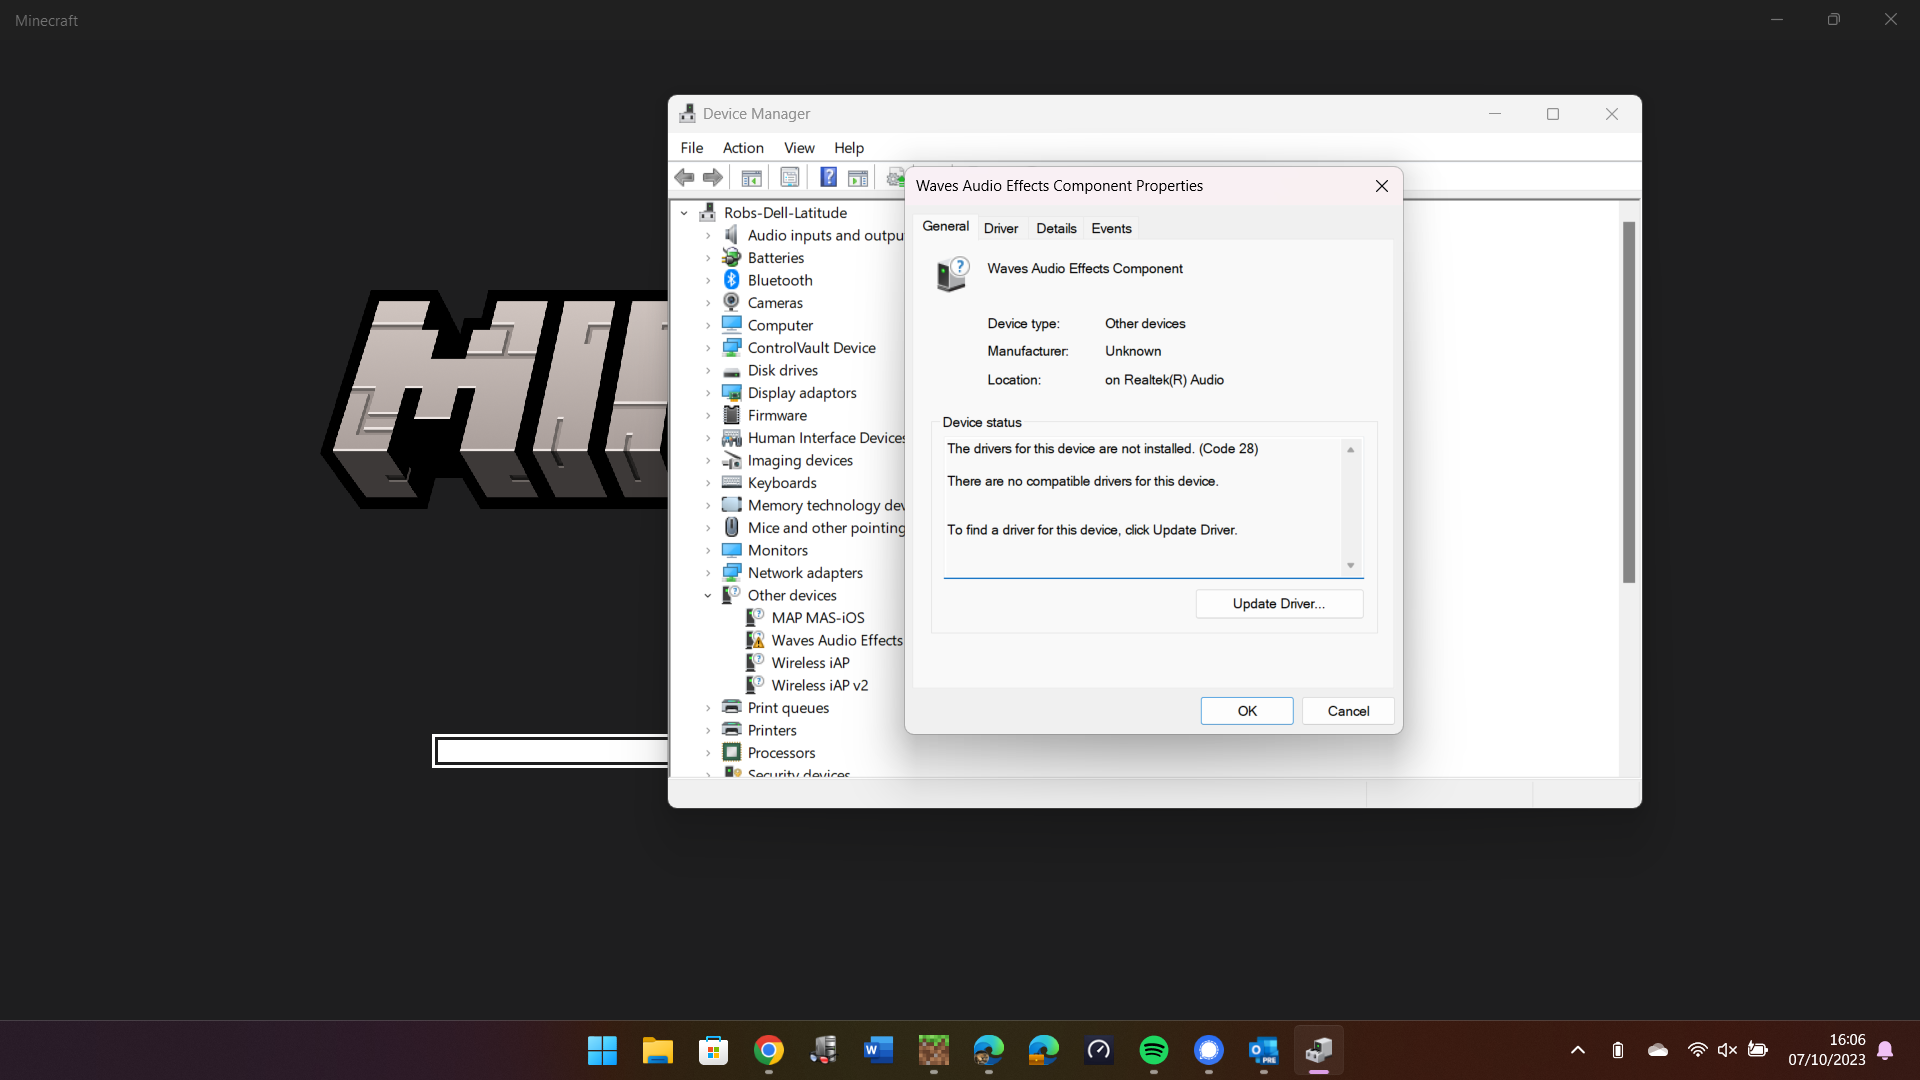Click the device status scroll down arrow

tap(1350, 566)
